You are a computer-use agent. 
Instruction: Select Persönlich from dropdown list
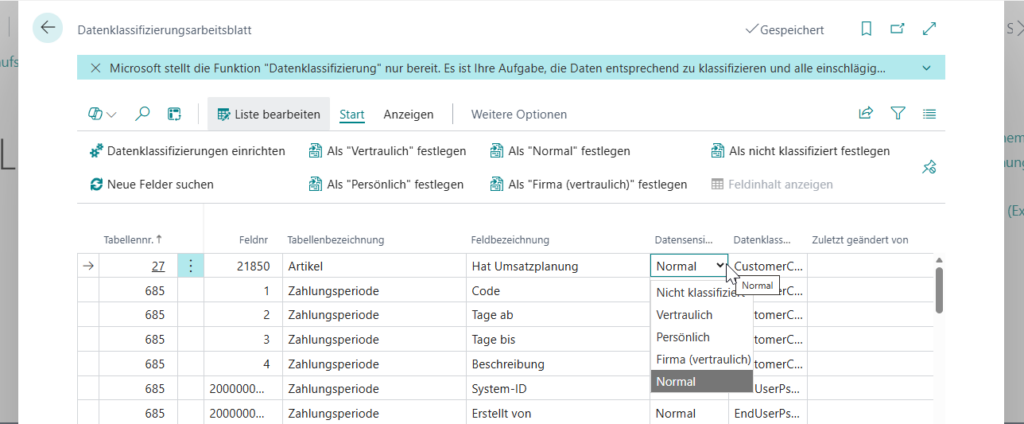click(701, 337)
